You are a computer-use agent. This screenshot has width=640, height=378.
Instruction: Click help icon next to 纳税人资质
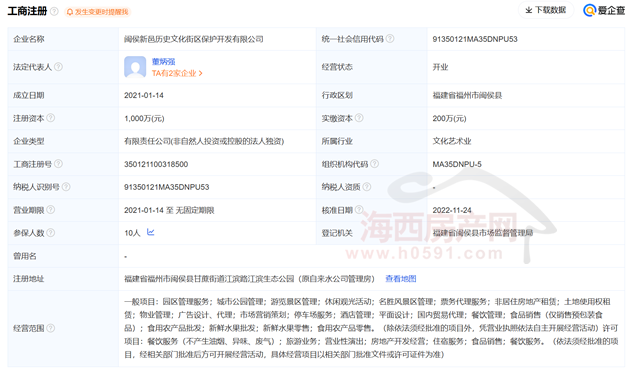pos(367,187)
